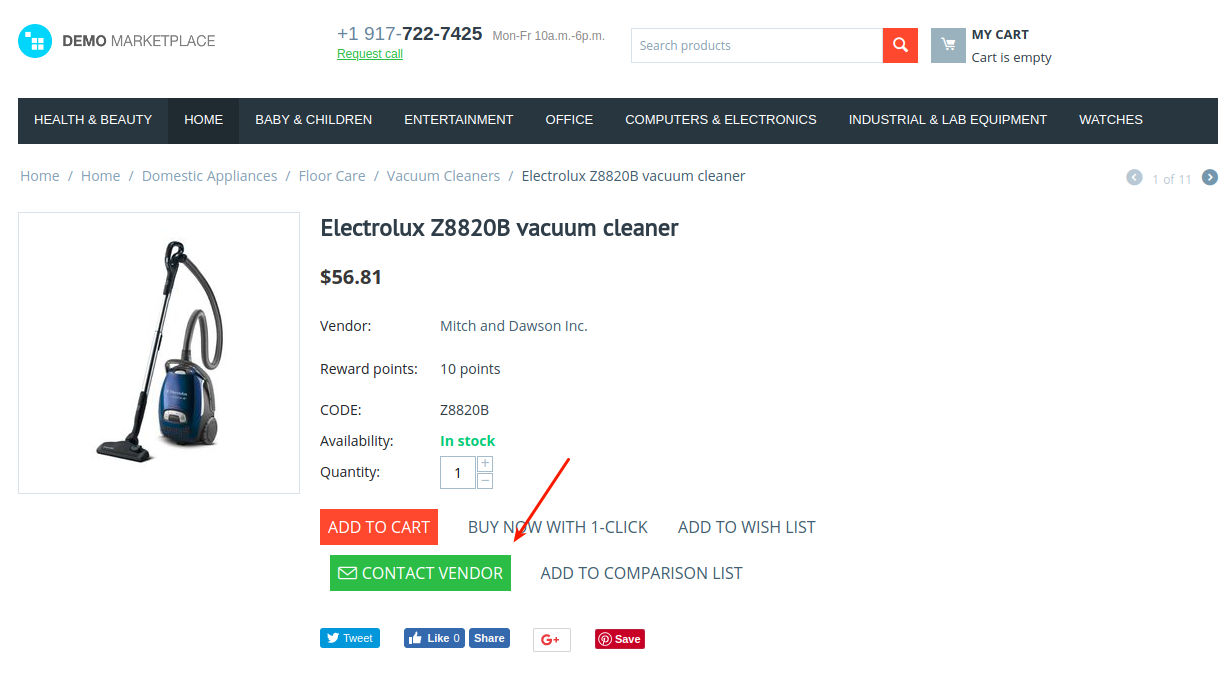Viewport: 1232px width, 678px height.
Task: Open Computers & Electronics menu
Action: pyautogui.click(x=721, y=120)
